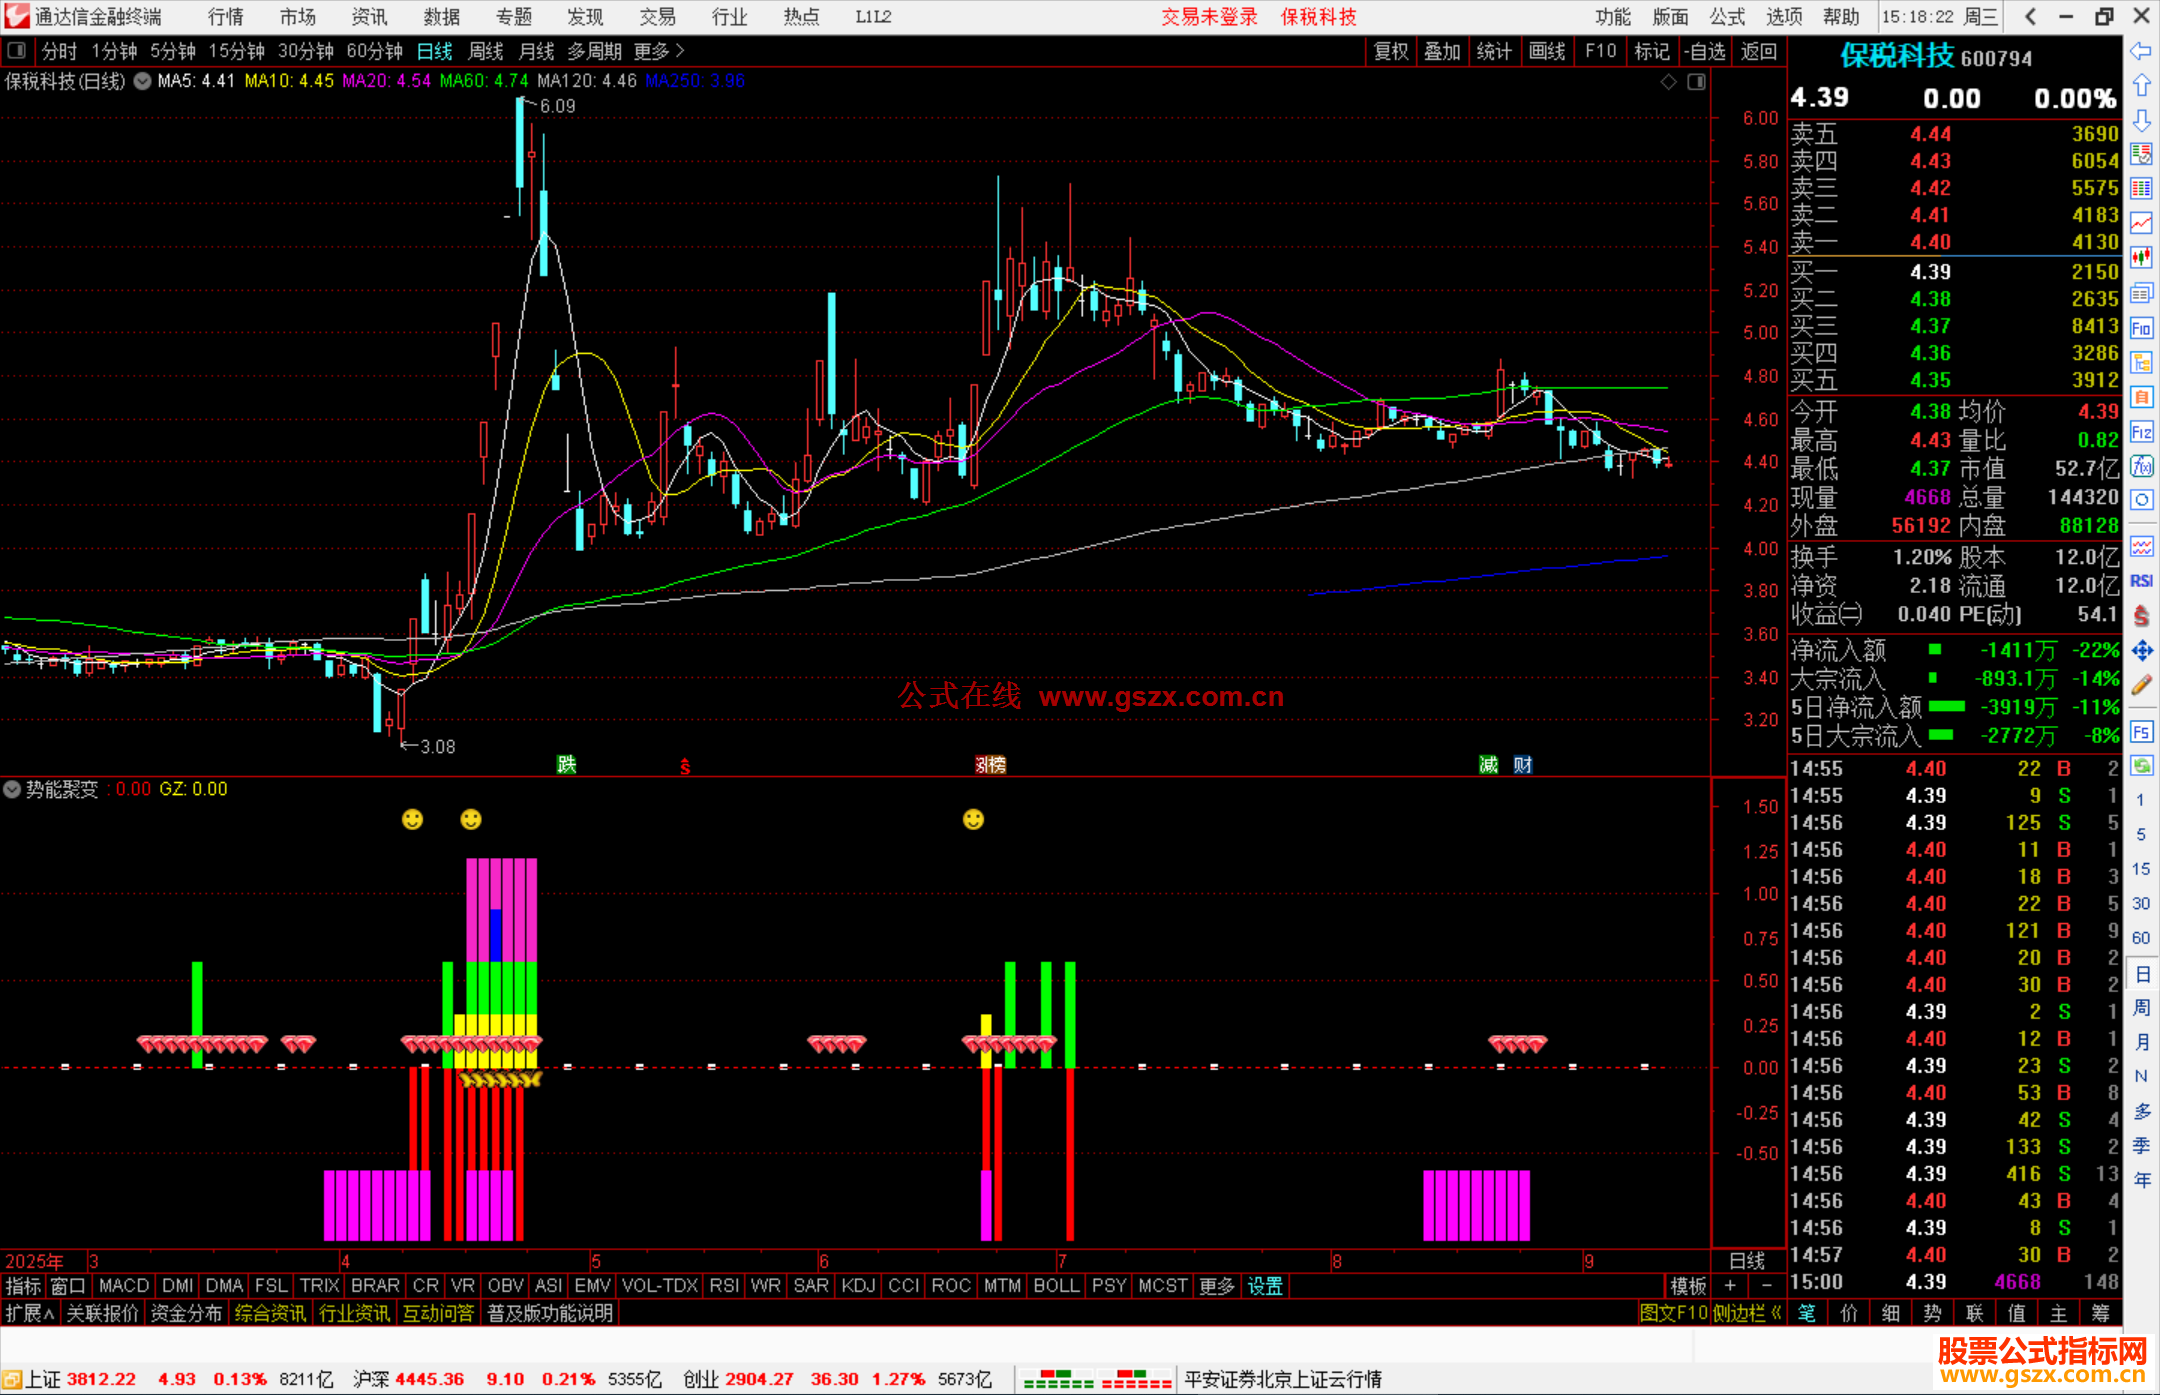Viewport: 2160px width, 1395px height.
Task: Click the 返回 button
Action: (x=1758, y=52)
